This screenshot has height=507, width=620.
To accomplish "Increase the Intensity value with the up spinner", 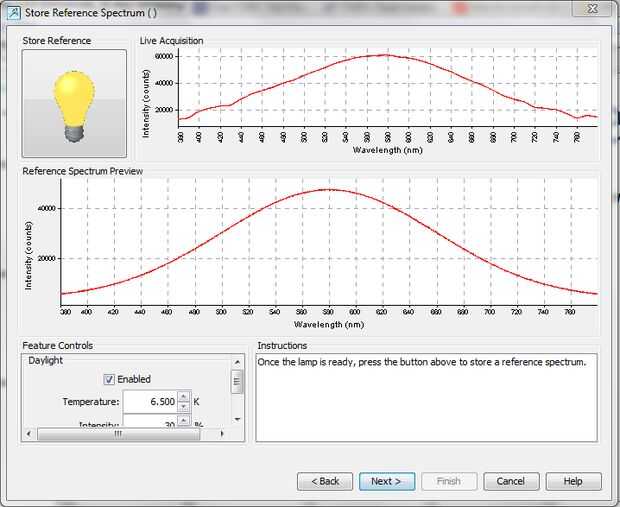I will tap(183, 420).
